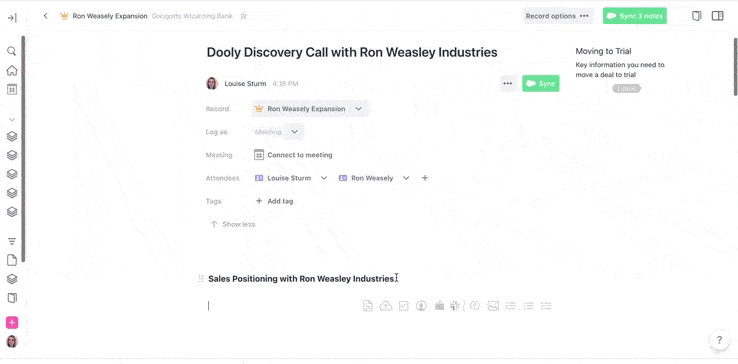Add an attendee with the plus icon
Viewport: 738px width, 364px height.
tap(425, 178)
